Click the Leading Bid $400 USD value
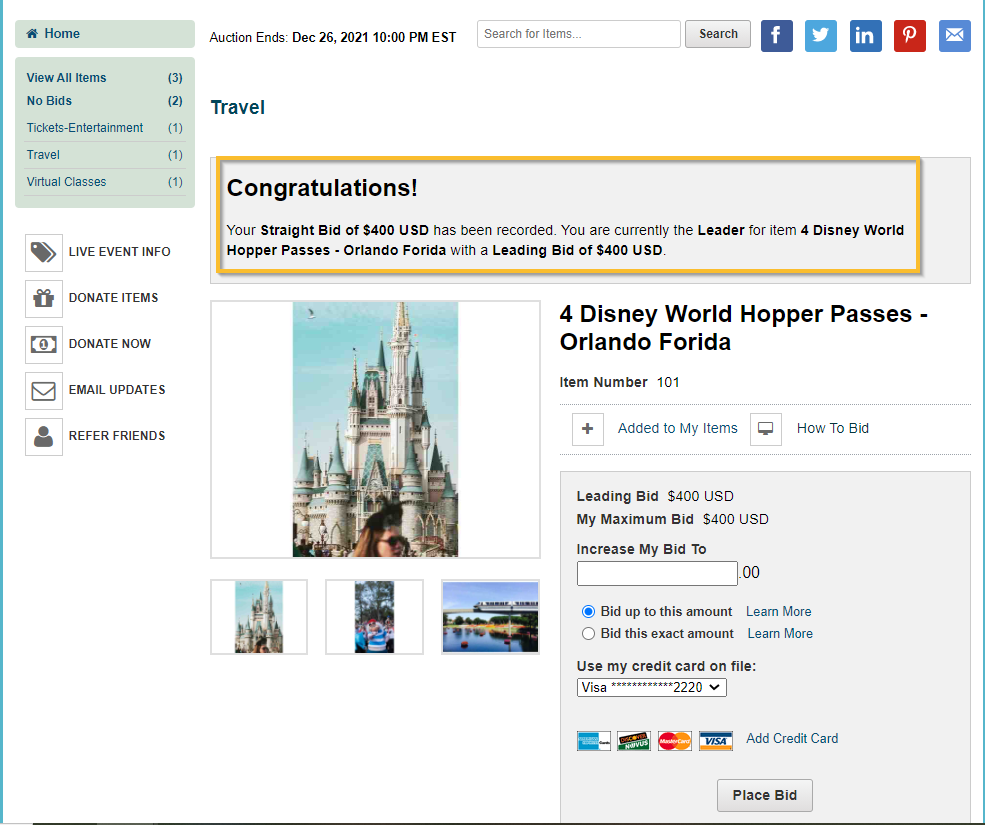 click(x=700, y=496)
